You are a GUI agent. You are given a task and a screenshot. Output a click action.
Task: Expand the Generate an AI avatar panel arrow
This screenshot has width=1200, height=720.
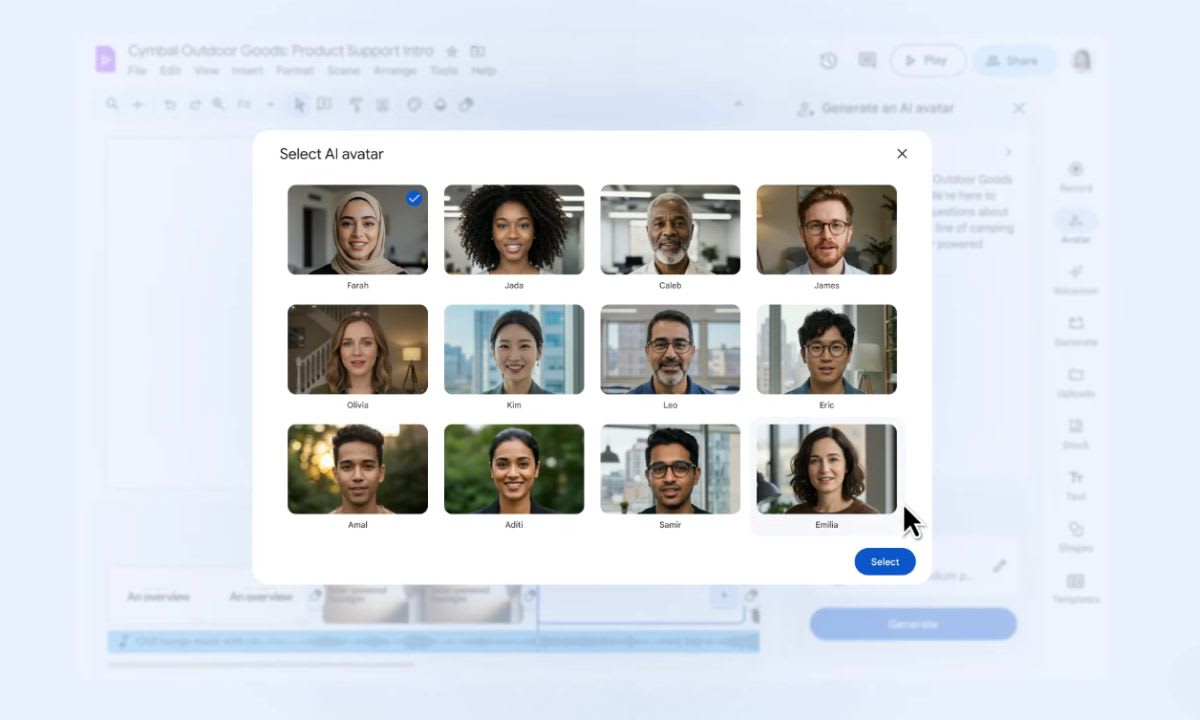1008,151
